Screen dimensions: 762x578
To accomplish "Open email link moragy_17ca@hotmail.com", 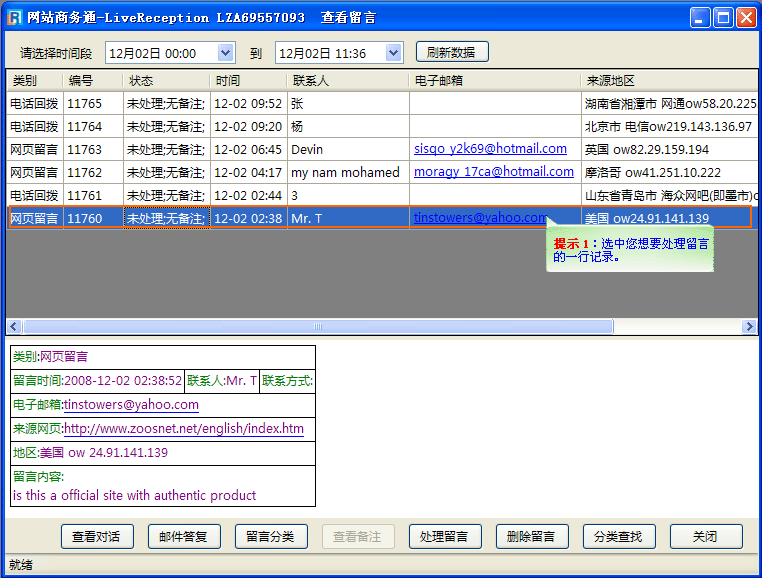I will point(493,172).
